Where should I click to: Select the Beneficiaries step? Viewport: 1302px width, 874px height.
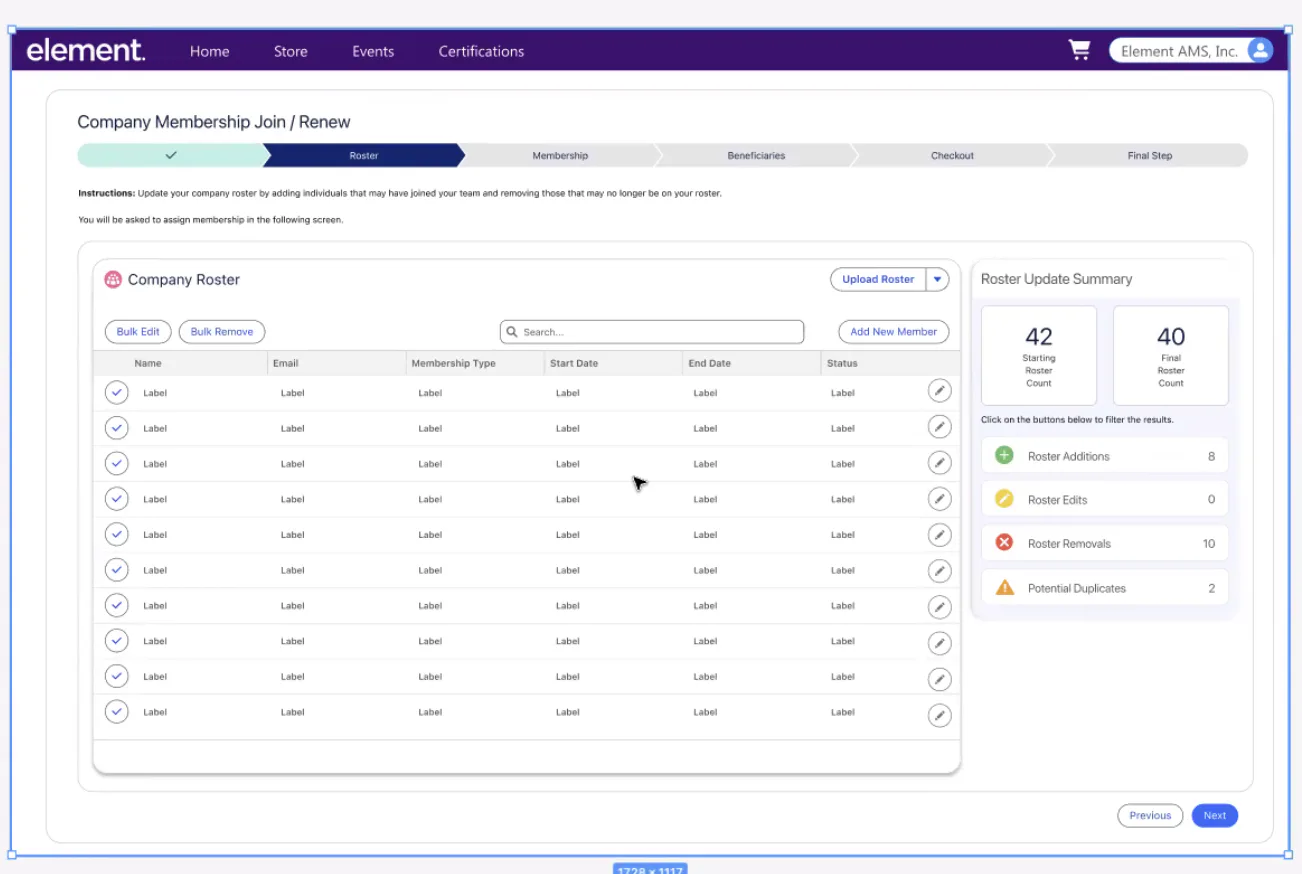(756, 155)
